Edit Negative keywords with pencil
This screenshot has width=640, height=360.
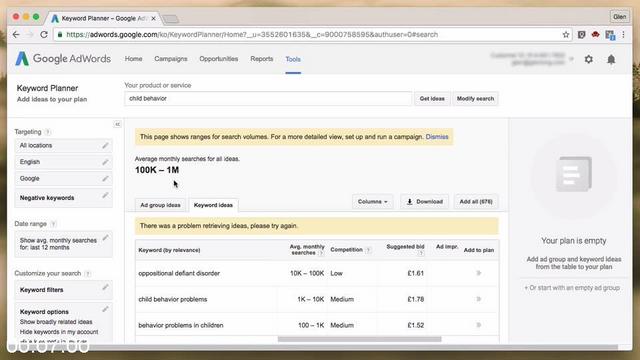point(105,195)
